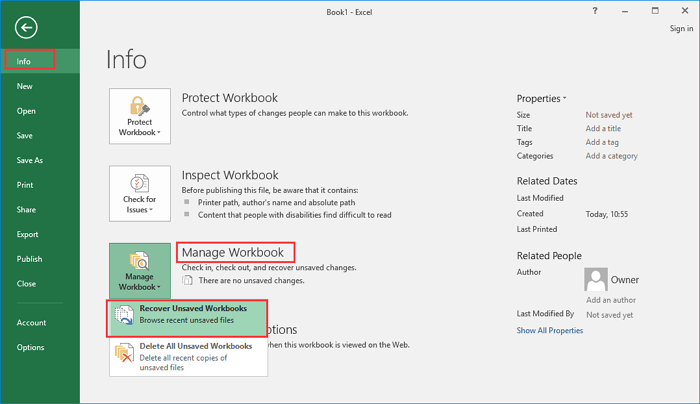Go to the Export tab
The image size is (700, 404).
pos(27,234)
